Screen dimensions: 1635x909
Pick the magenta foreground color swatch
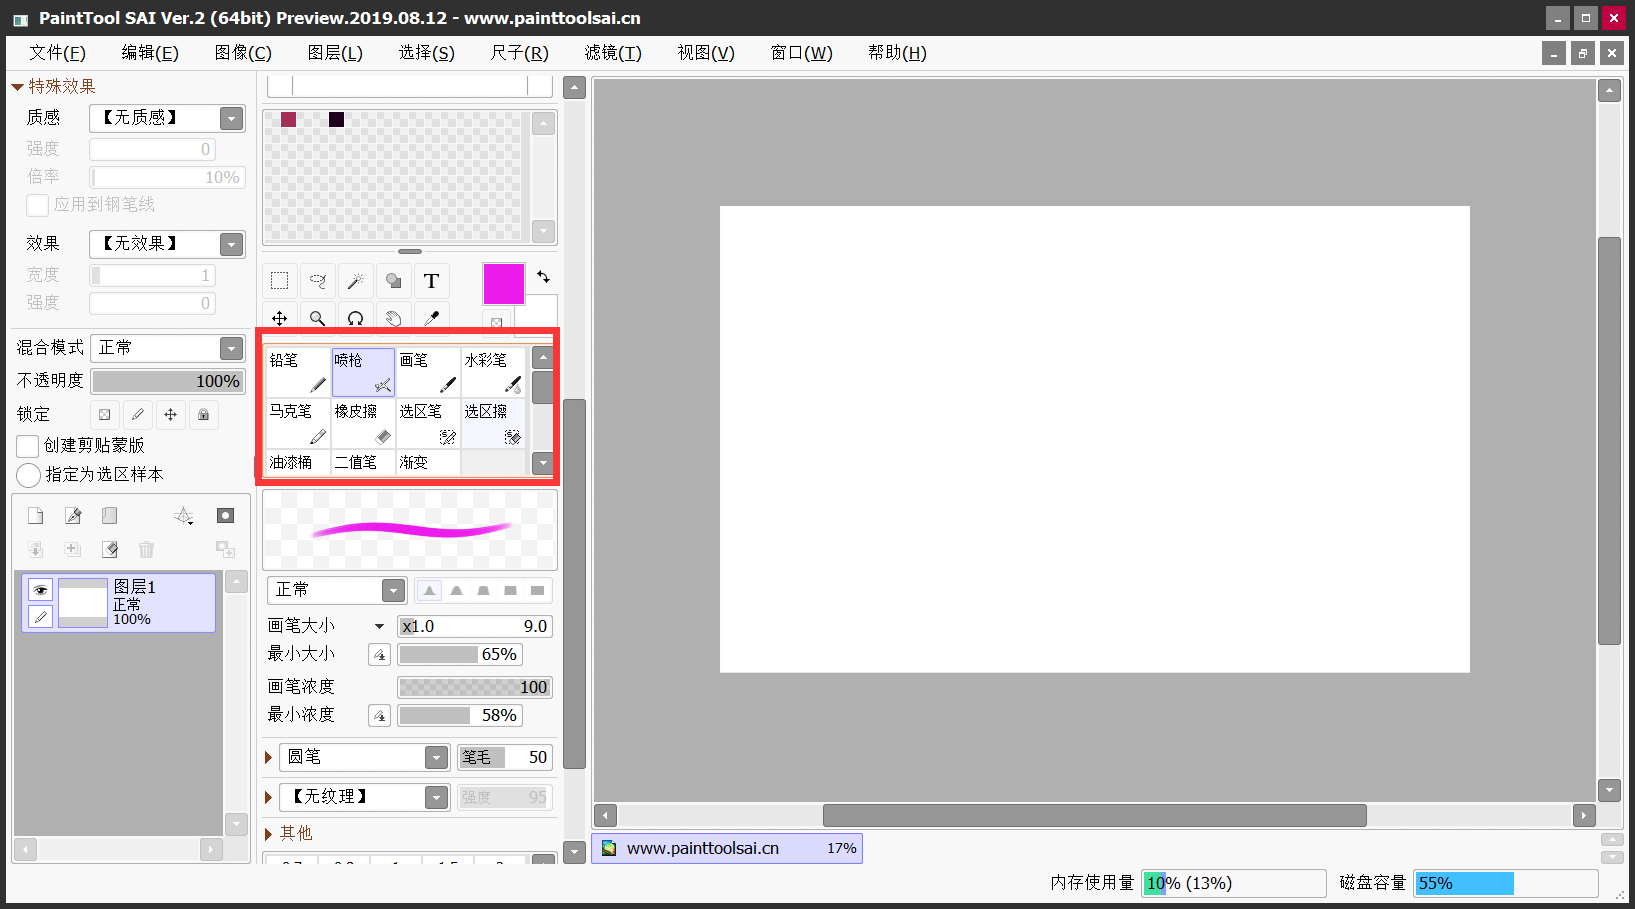(504, 284)
